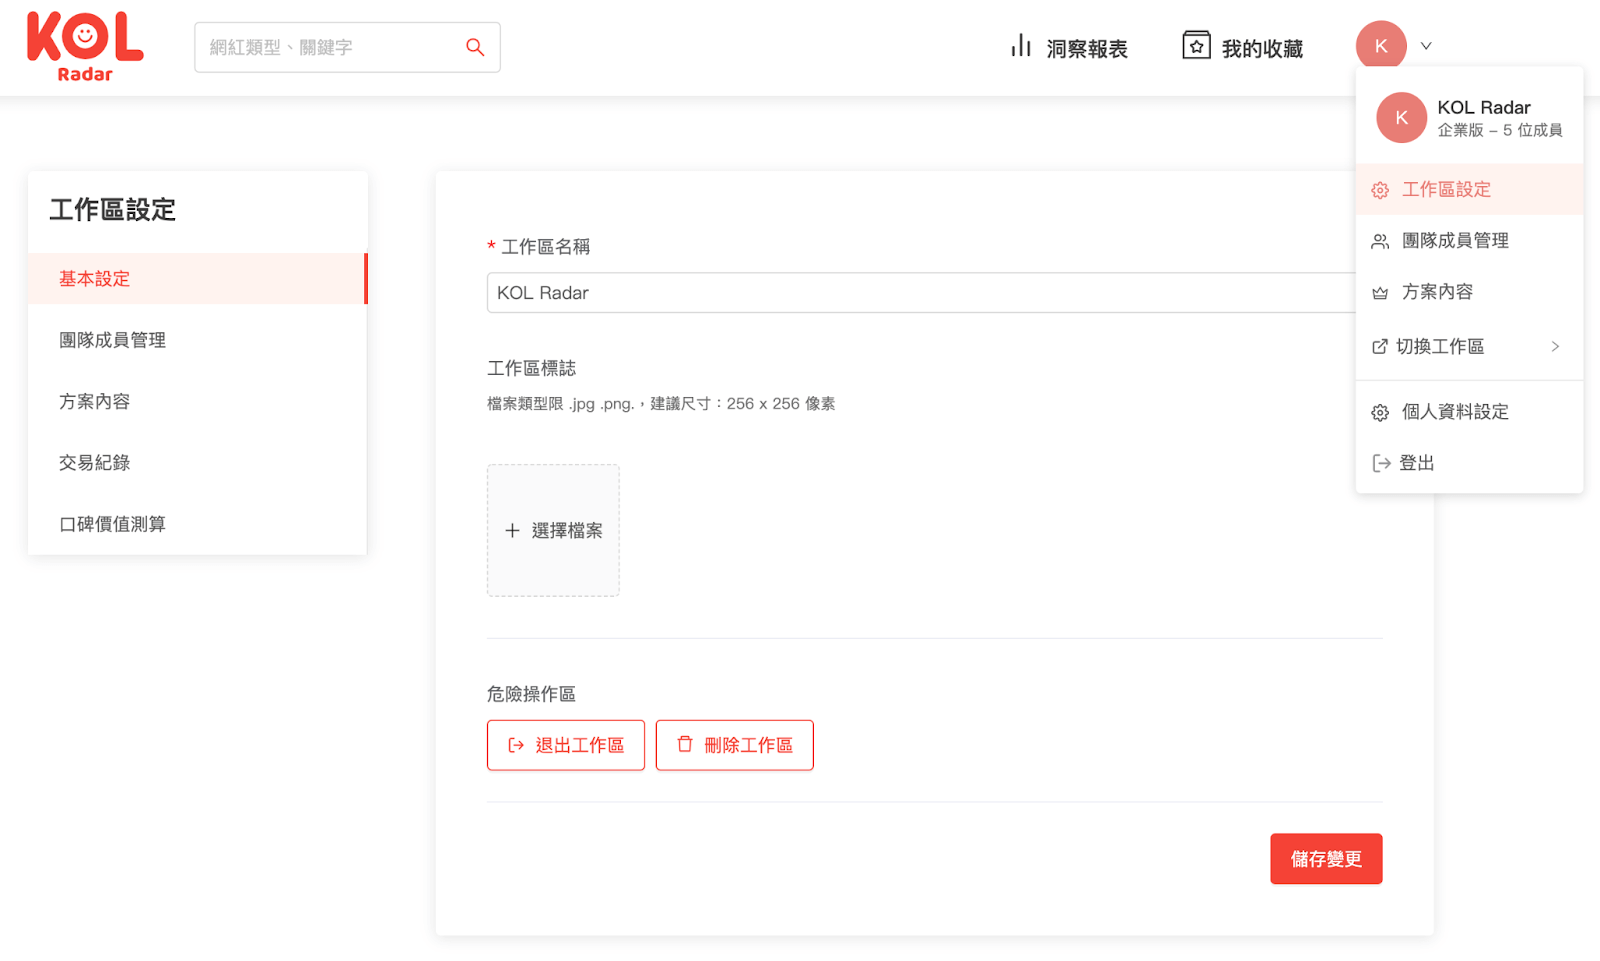Expand the 切換工作區 submenu arrow
1600x961 pixels.
(x=1555, y=346)
